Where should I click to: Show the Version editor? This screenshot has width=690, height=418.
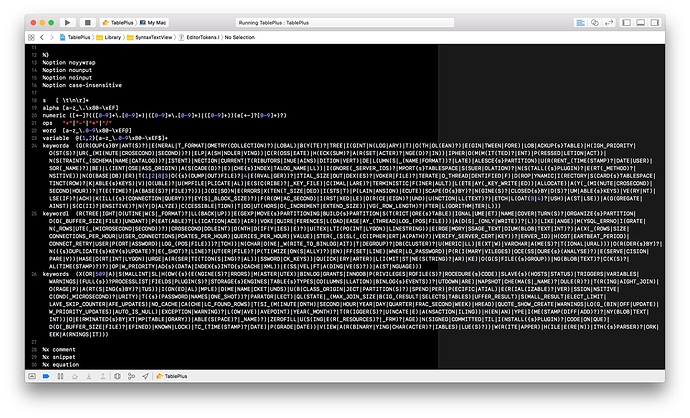[609, 22]
